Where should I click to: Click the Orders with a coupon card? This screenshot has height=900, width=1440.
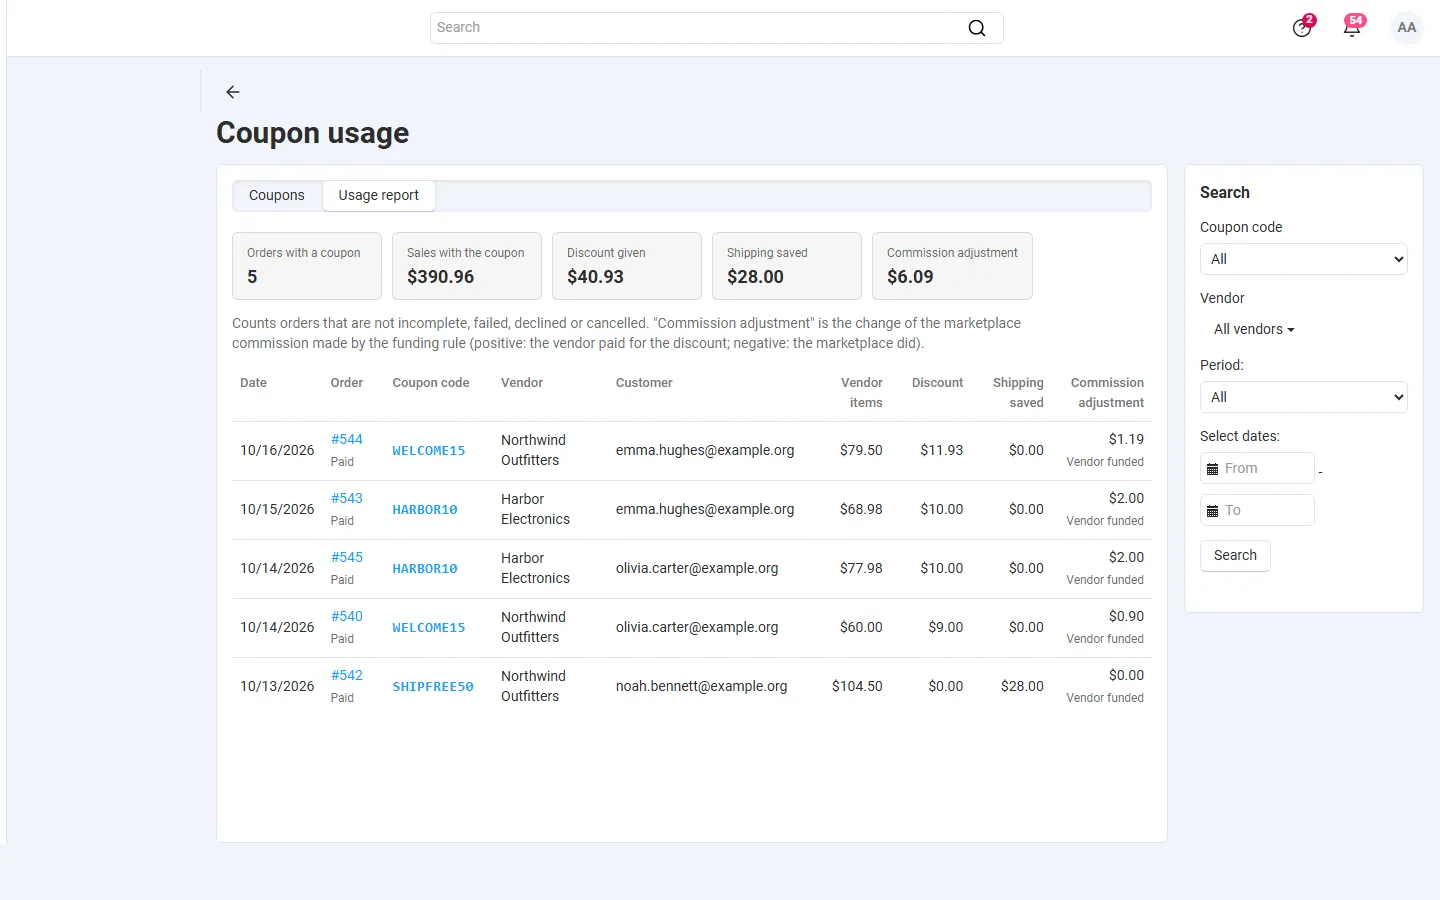coord(307,266)
